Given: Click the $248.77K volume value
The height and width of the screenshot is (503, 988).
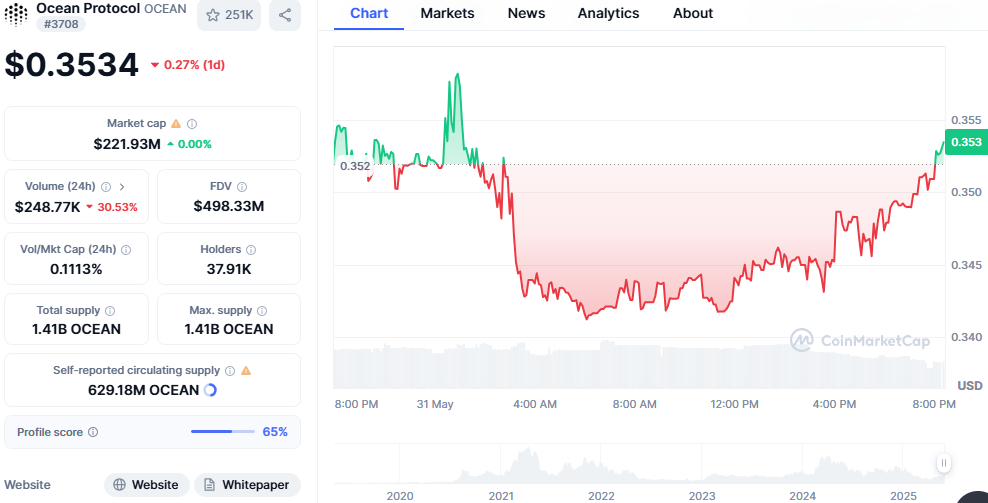Looking at the screenshot, I should tap(47, 207).
